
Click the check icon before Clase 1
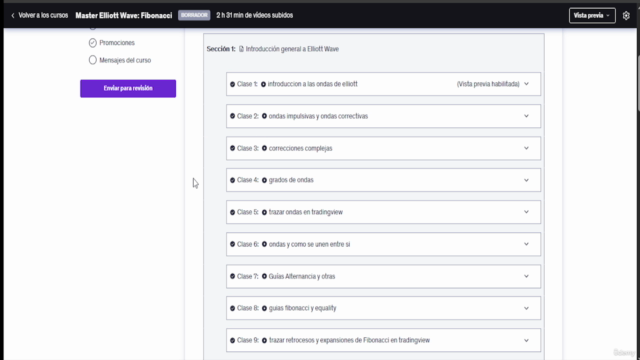coord(232,84)
